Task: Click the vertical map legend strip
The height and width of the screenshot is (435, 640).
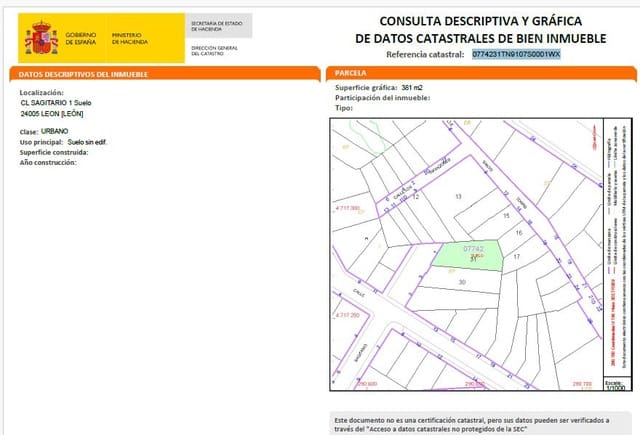Action: (617, 249)
